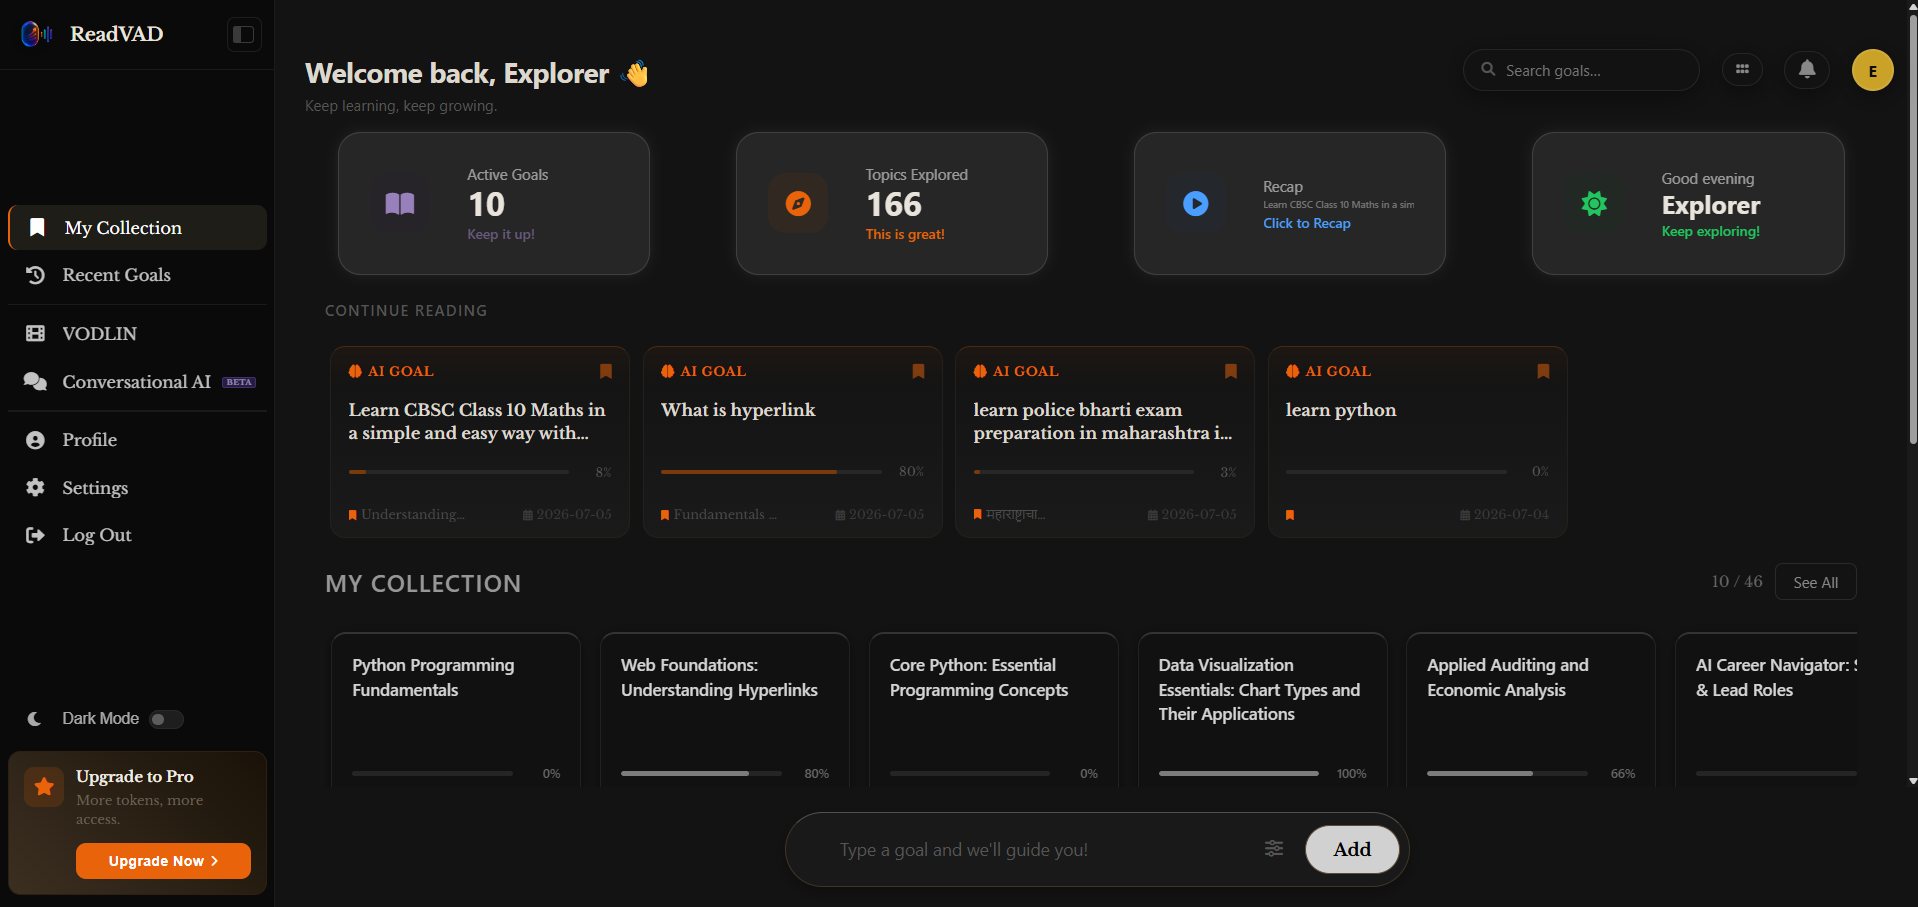Click the Active Goals book icon
The image size is (1918, 907).
pos(400,204)
